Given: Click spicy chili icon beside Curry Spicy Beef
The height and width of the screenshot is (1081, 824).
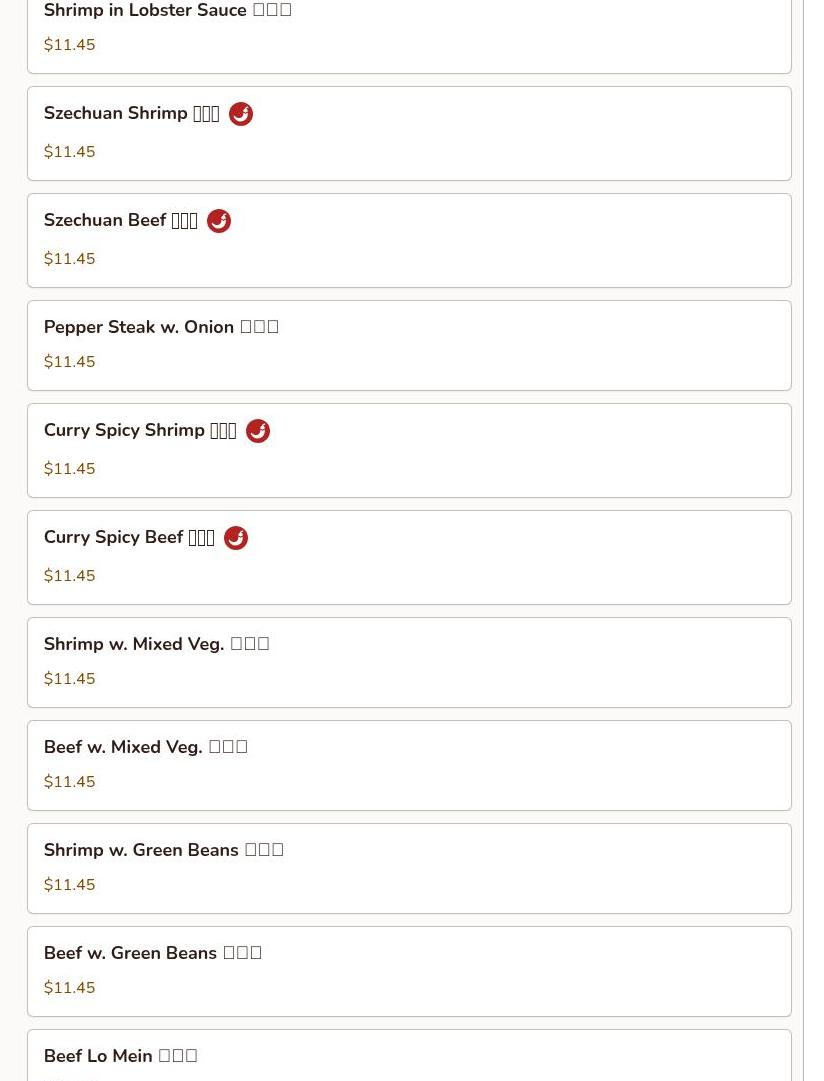Looking at the screenshot, I should click(235, 538).
